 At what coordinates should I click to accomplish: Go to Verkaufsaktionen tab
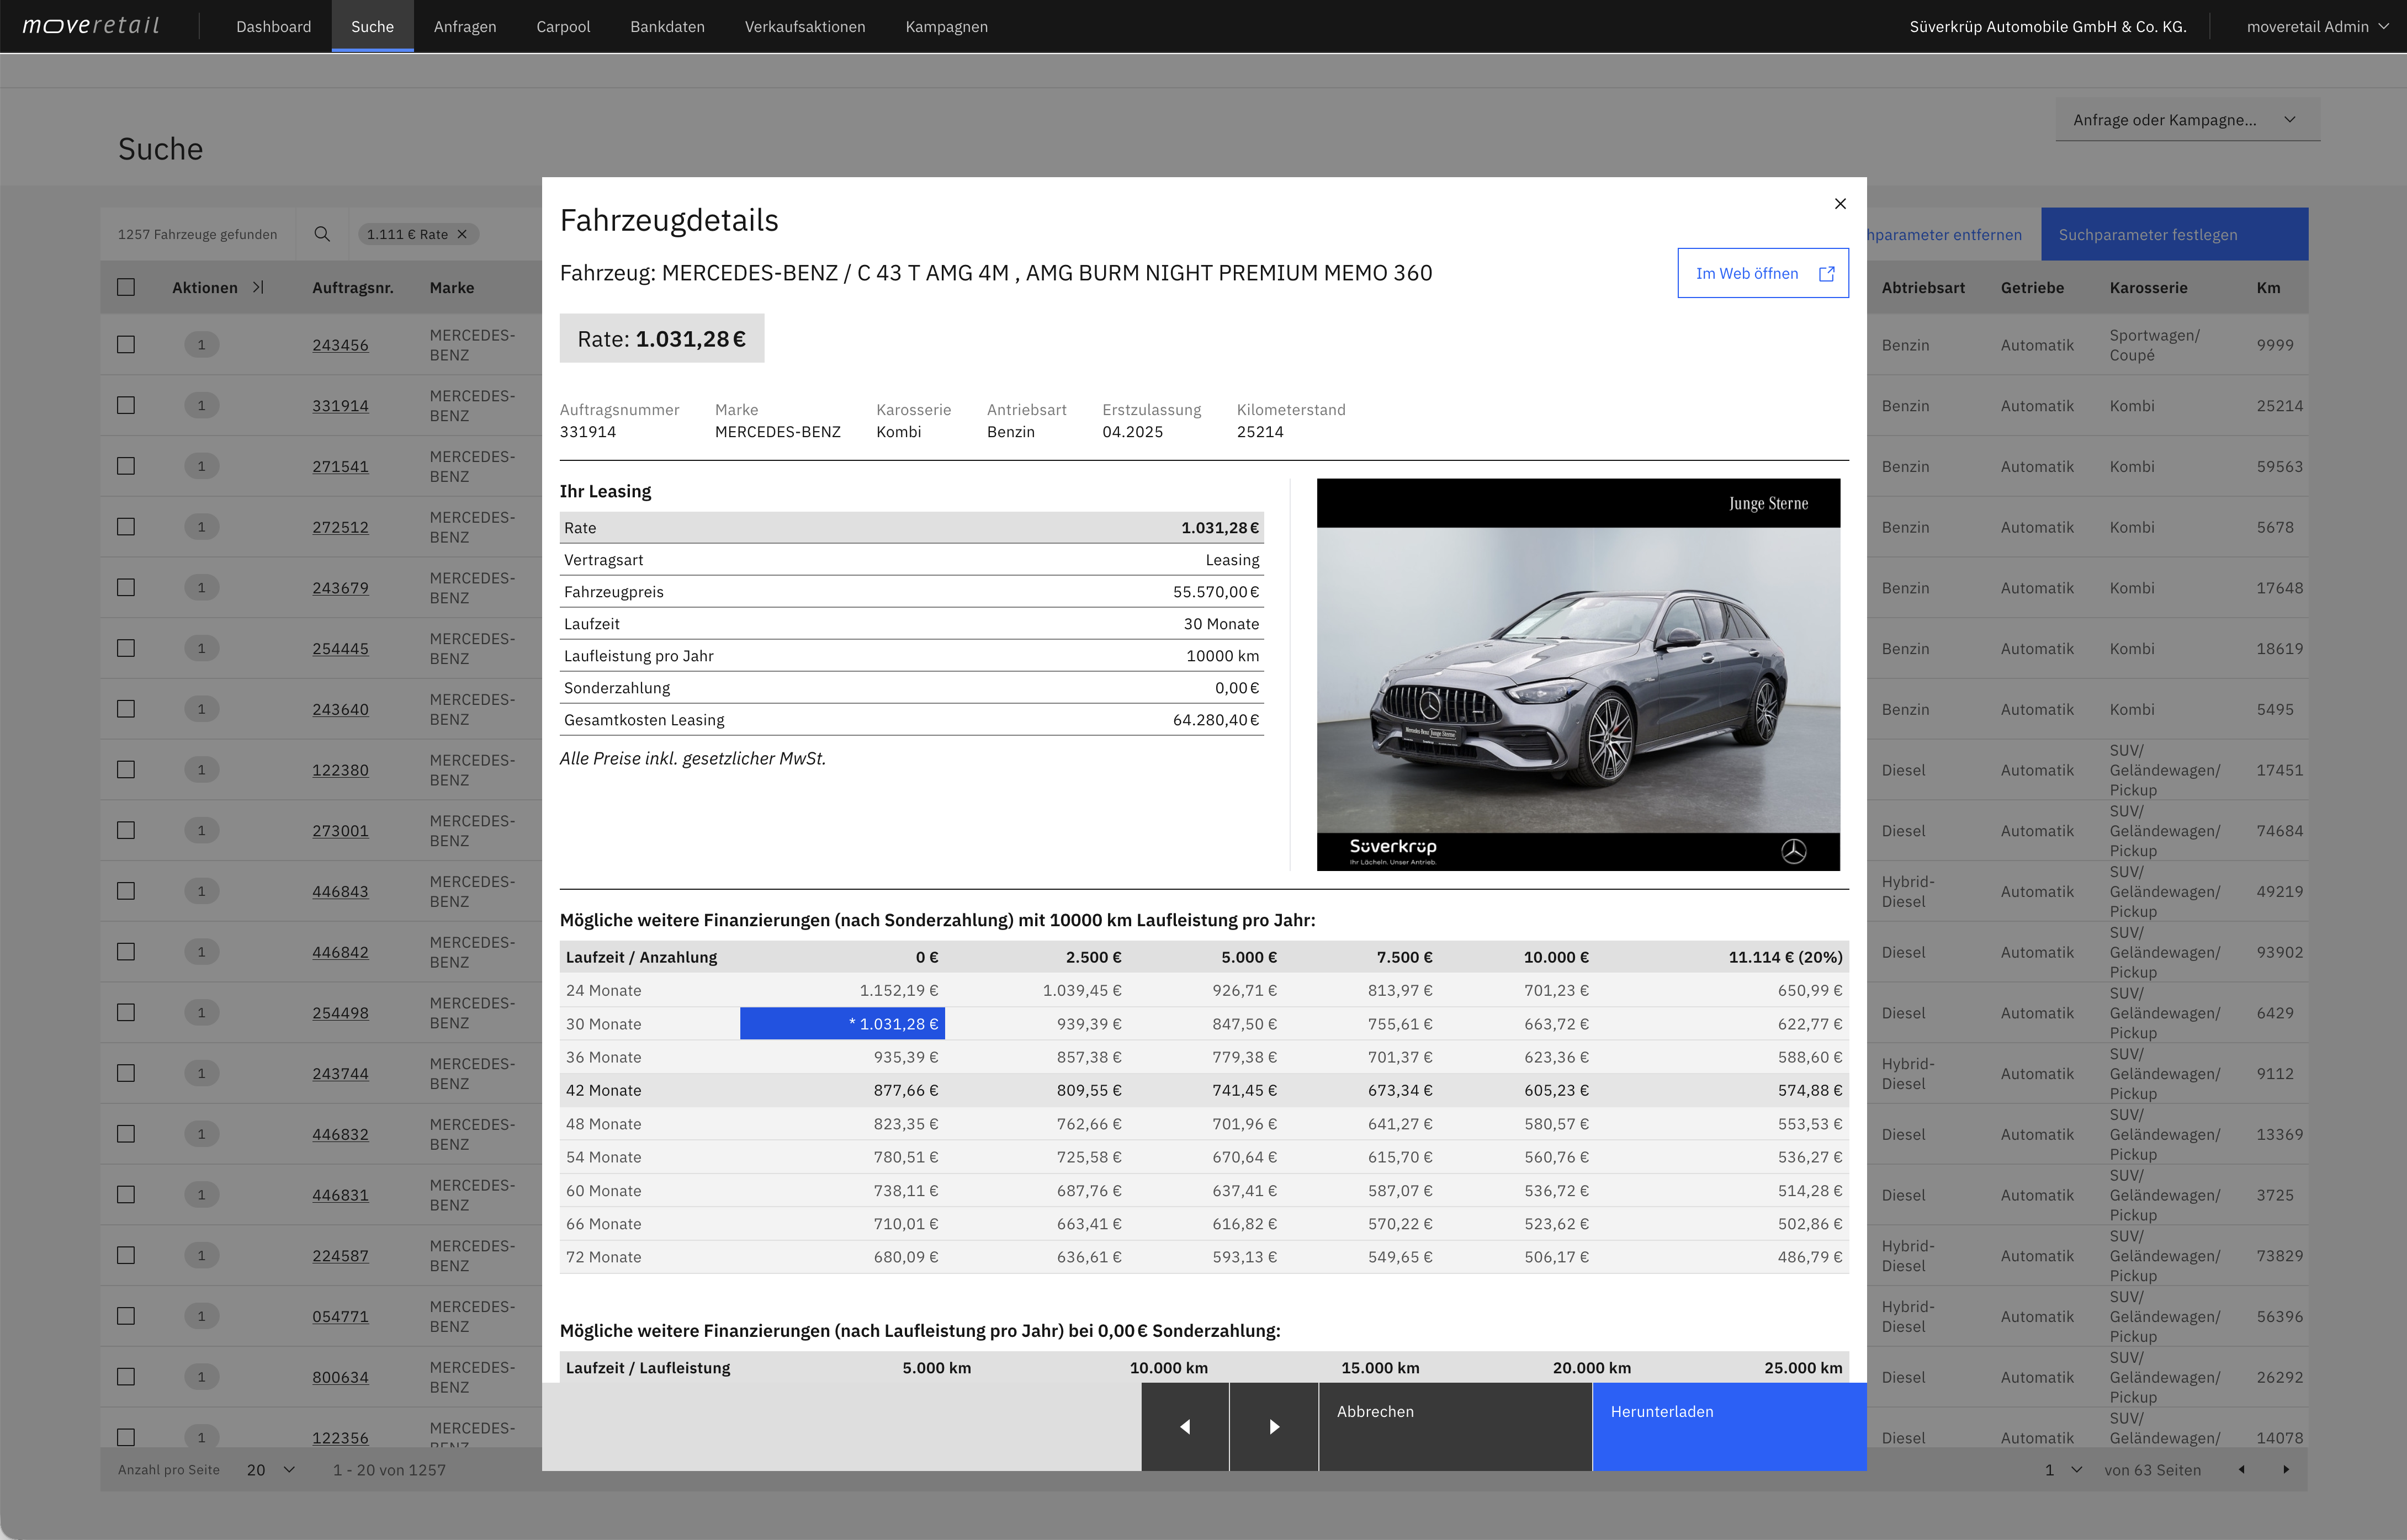[805, 27]
